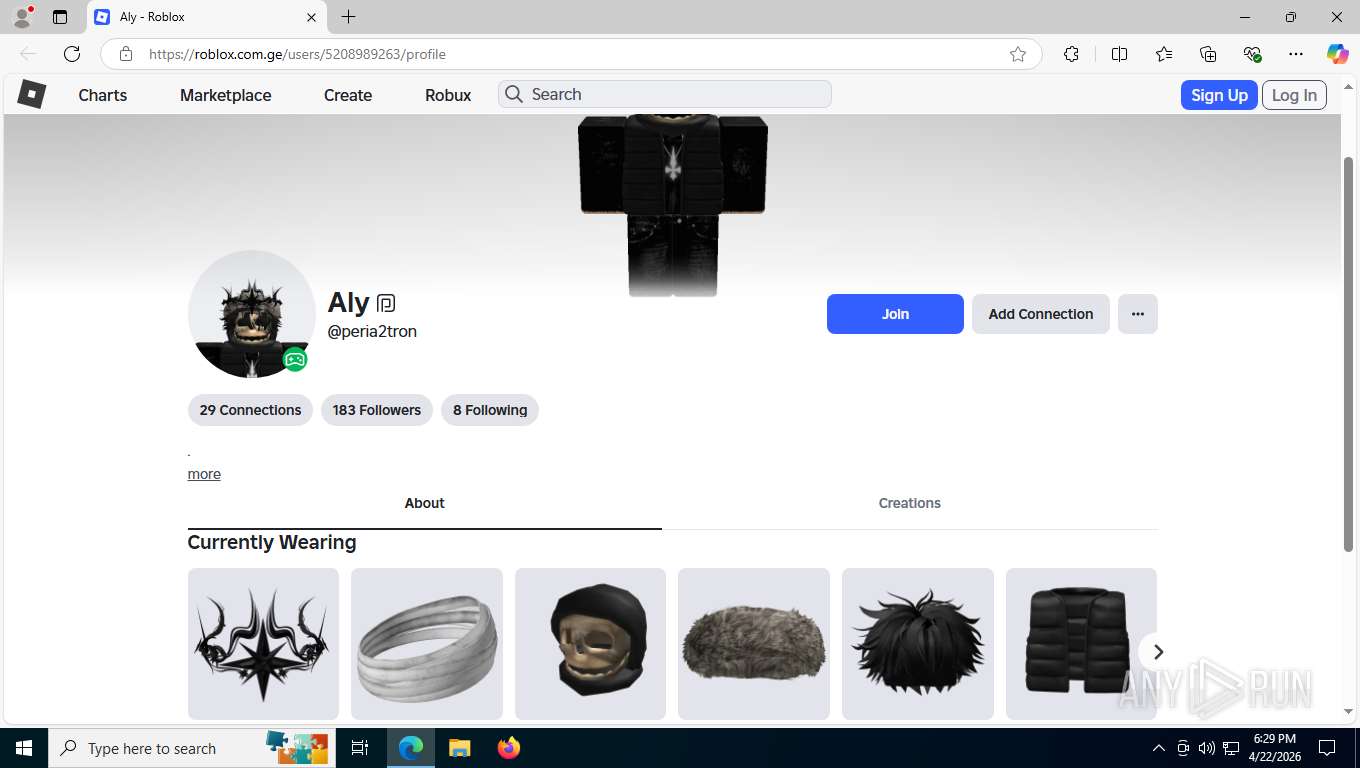Open the notification center icon
The height and width of the screenshot is (768, 1360).
pyautogui.click(x=1327, y=748)
